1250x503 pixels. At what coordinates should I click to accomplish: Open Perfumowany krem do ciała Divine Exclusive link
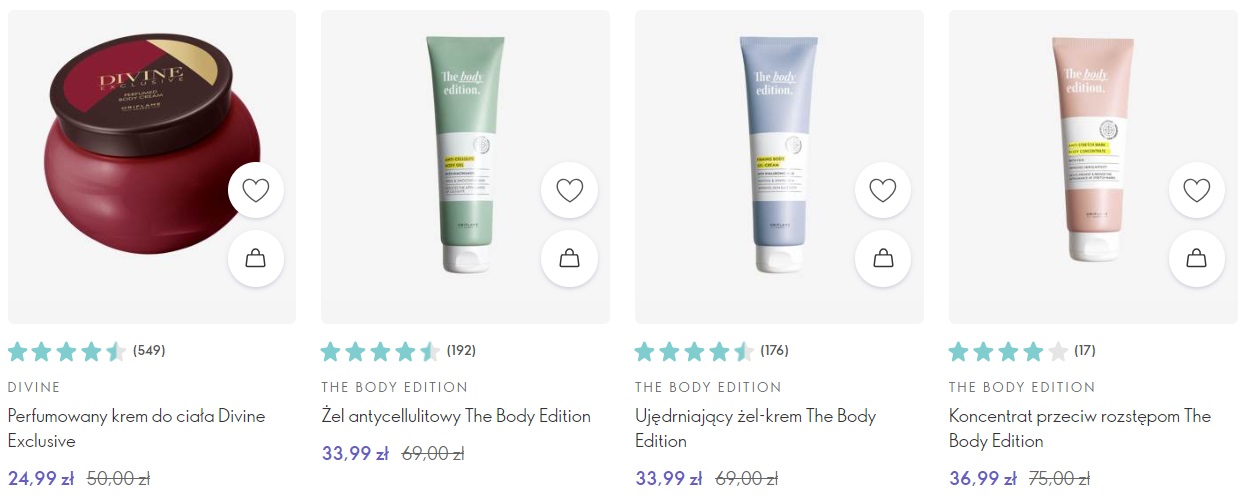click(x=137, y=428)
